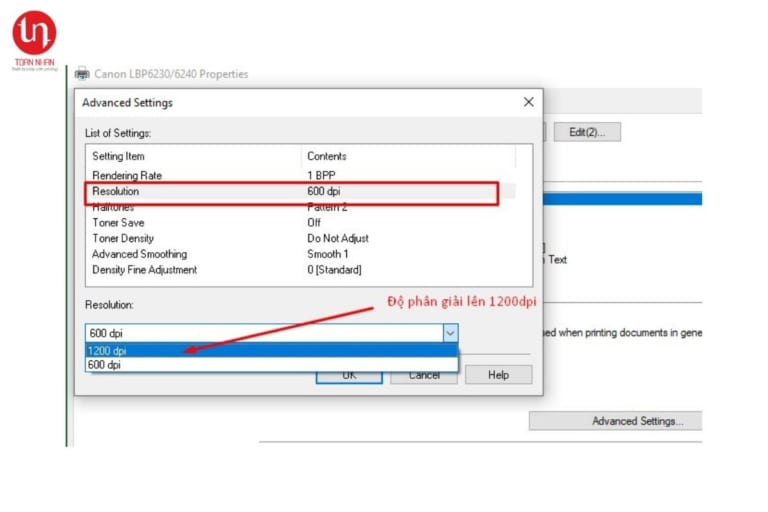Screen dimensions: 768x512
Task: Select the Toner Save setting row
Action: (x=300, y=222)
